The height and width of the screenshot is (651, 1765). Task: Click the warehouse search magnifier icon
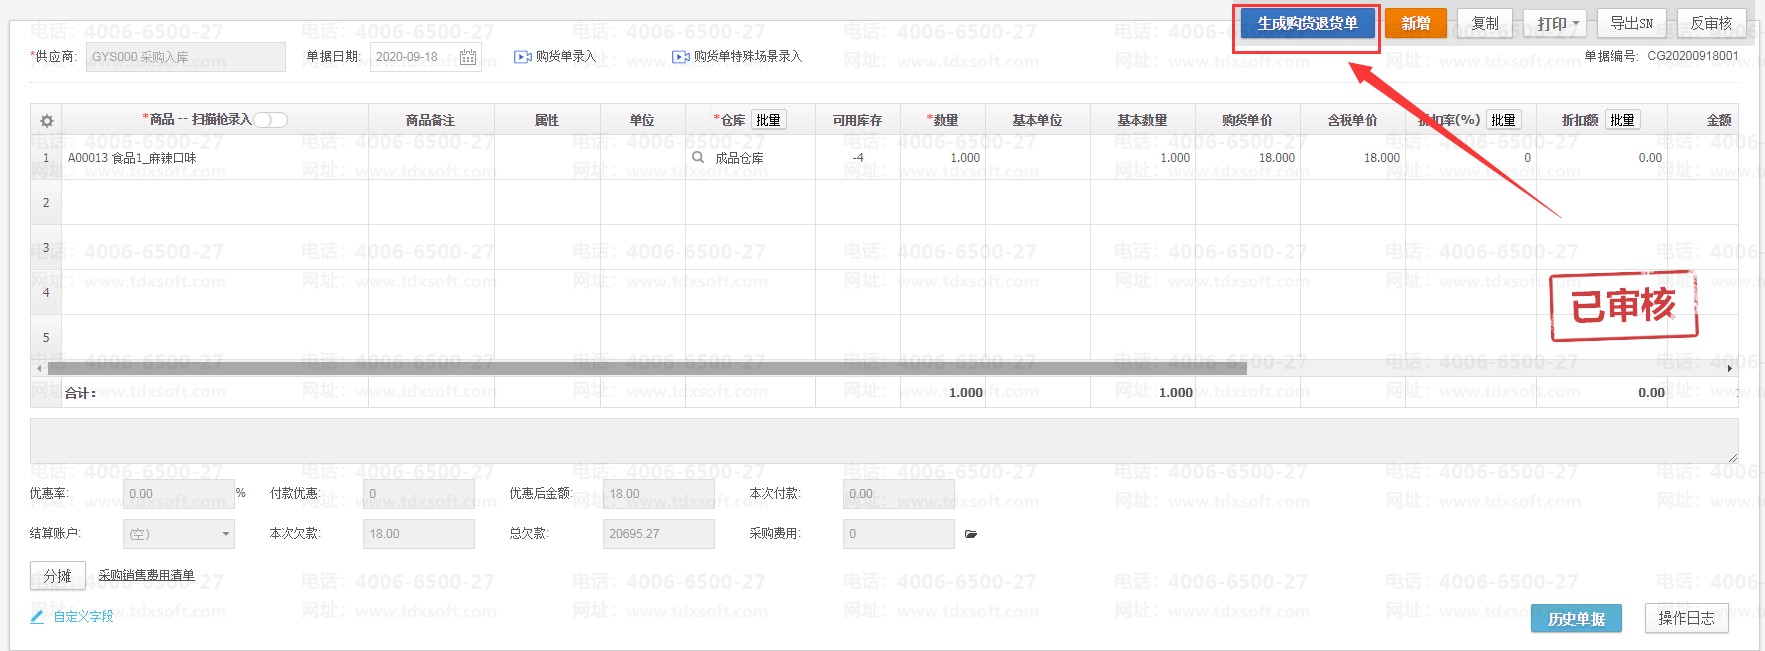coord(698,157)
